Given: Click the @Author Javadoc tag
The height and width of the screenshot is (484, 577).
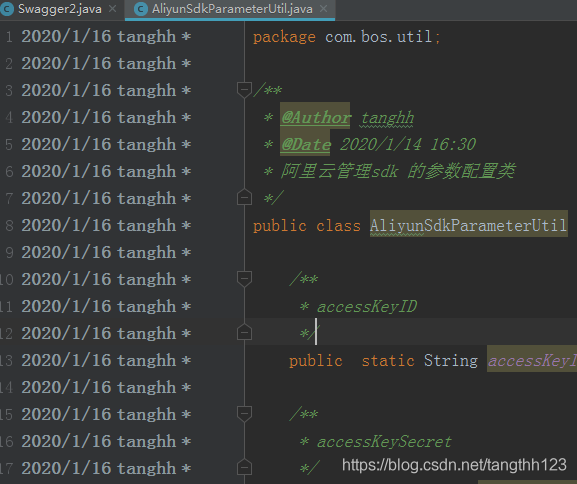Looking at the screenshot, I should click(315, 117).
